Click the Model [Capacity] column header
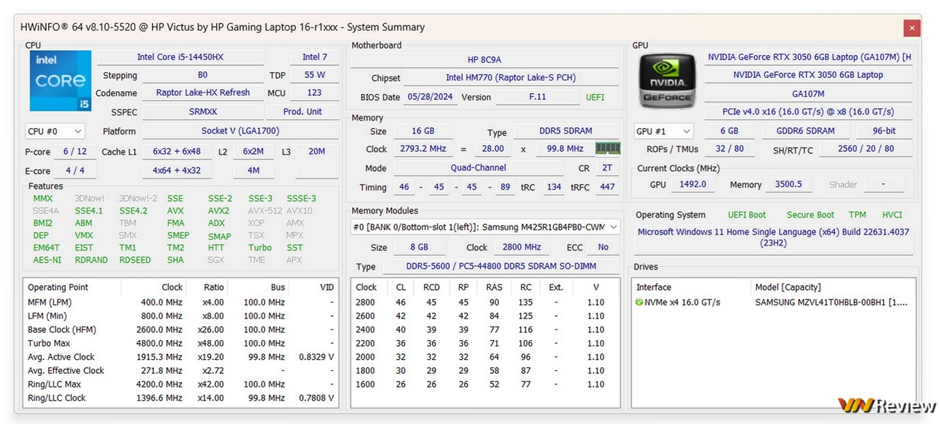939x424 pixels. 832,287
